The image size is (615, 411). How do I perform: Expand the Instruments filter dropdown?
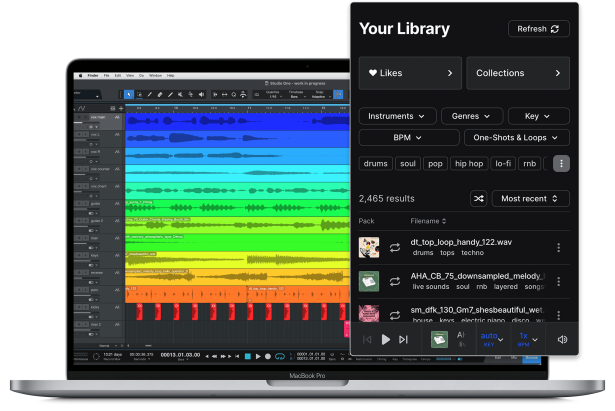click(x=397, y=116)
